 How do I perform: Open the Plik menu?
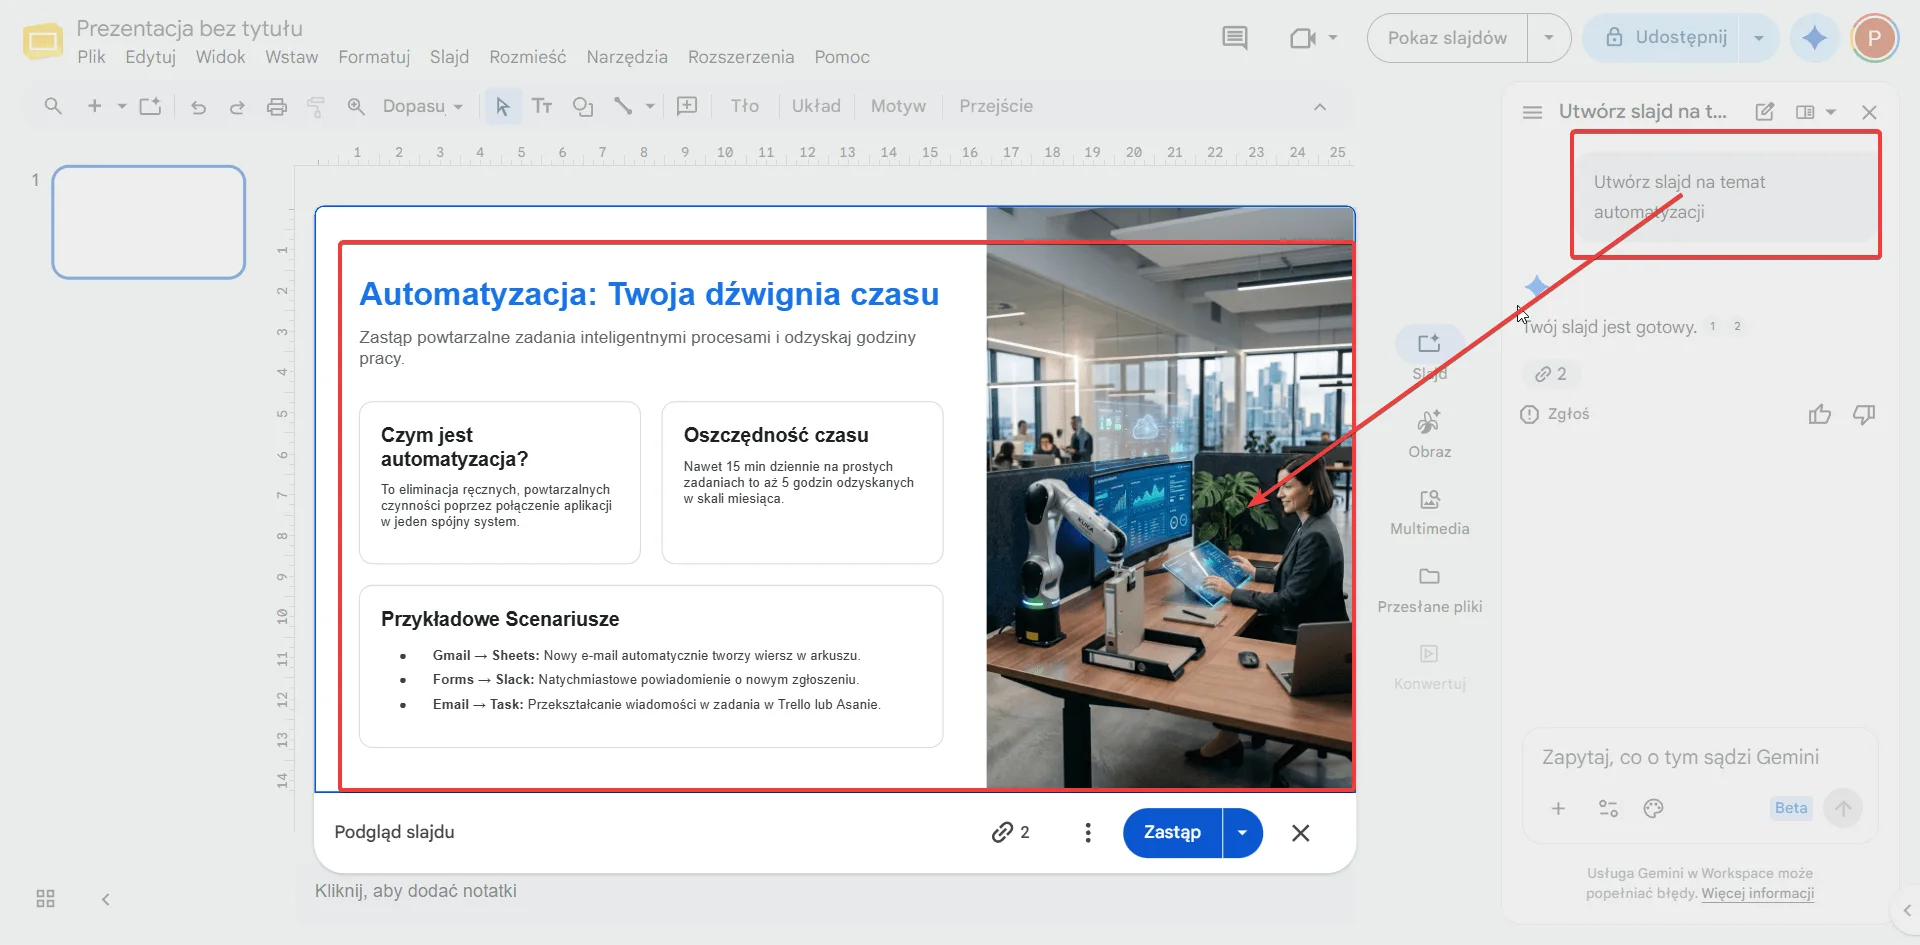pyautogui.click(x=91, y=57)
